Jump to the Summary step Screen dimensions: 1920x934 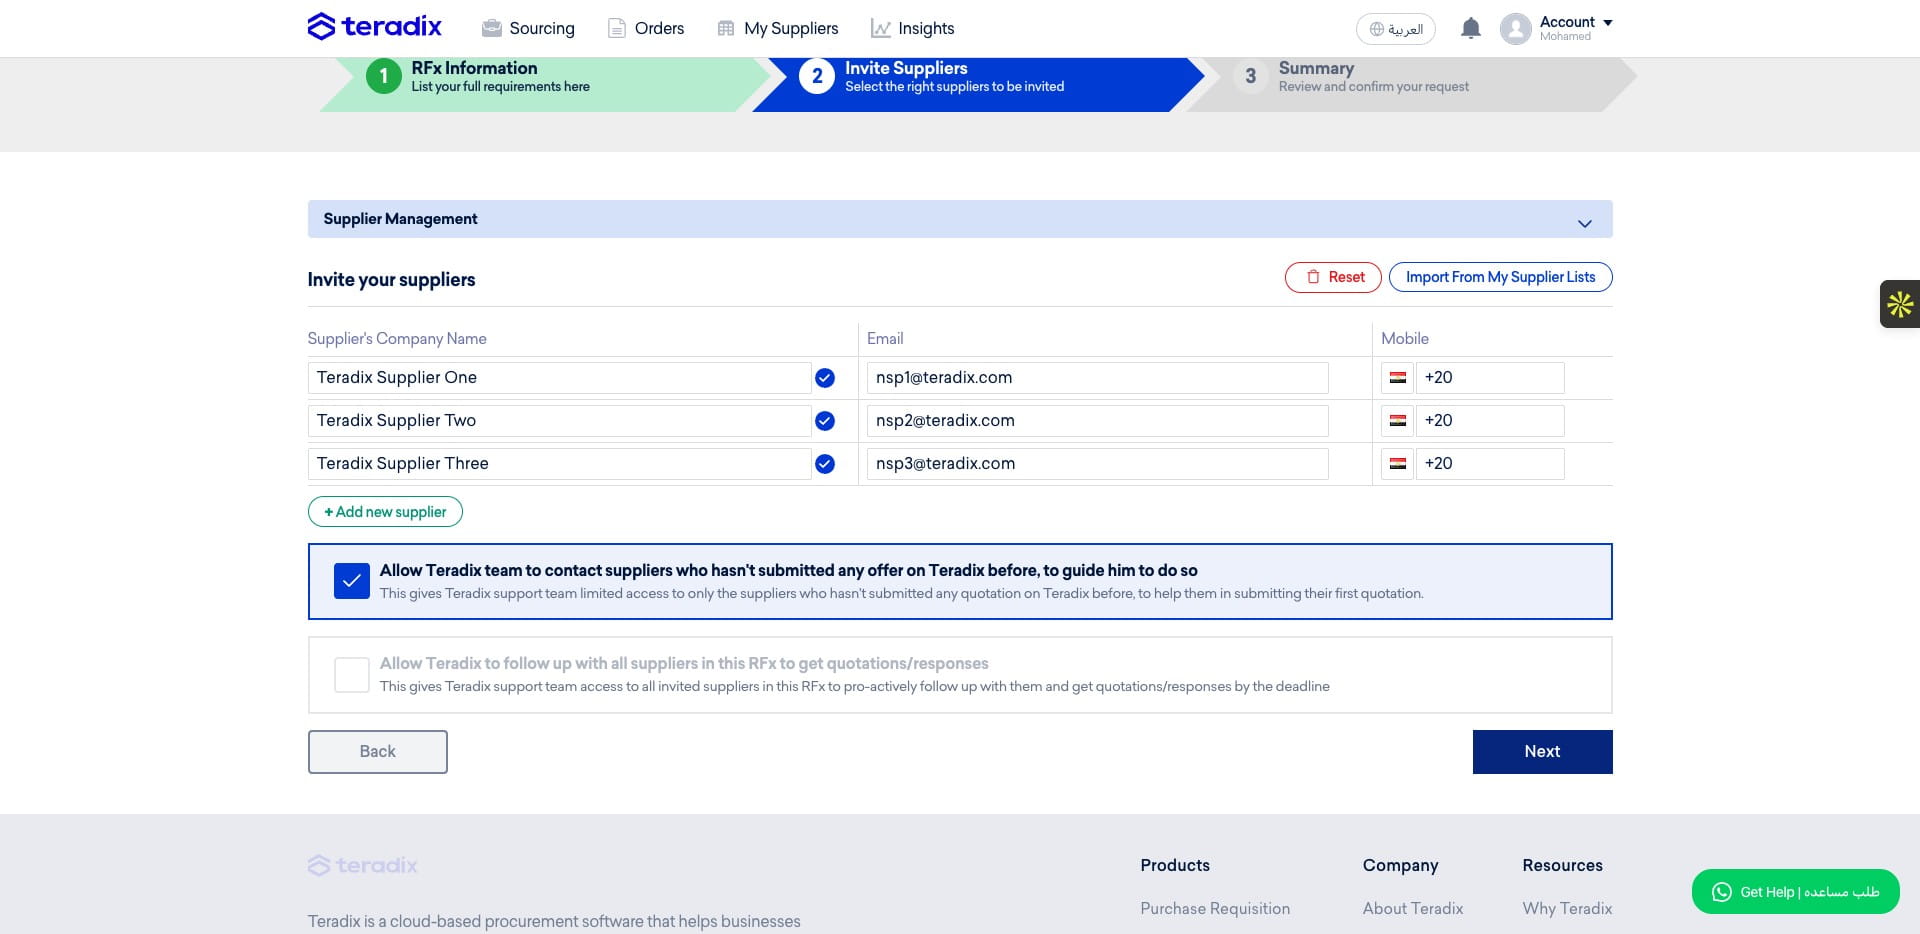[x=1410, y=84]
